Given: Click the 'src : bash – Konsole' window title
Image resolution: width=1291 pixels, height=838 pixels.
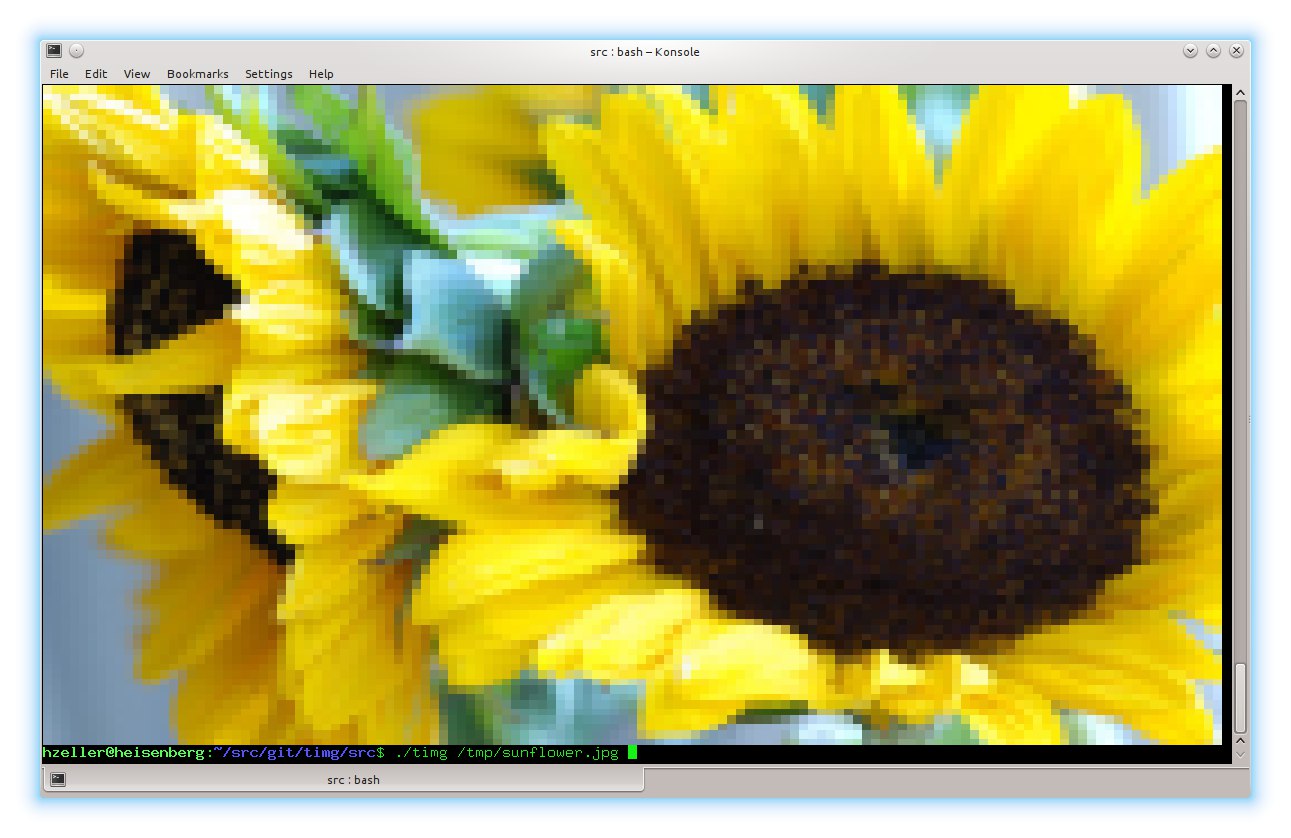Looking at the screenshot, I should (x=645, y=51).
